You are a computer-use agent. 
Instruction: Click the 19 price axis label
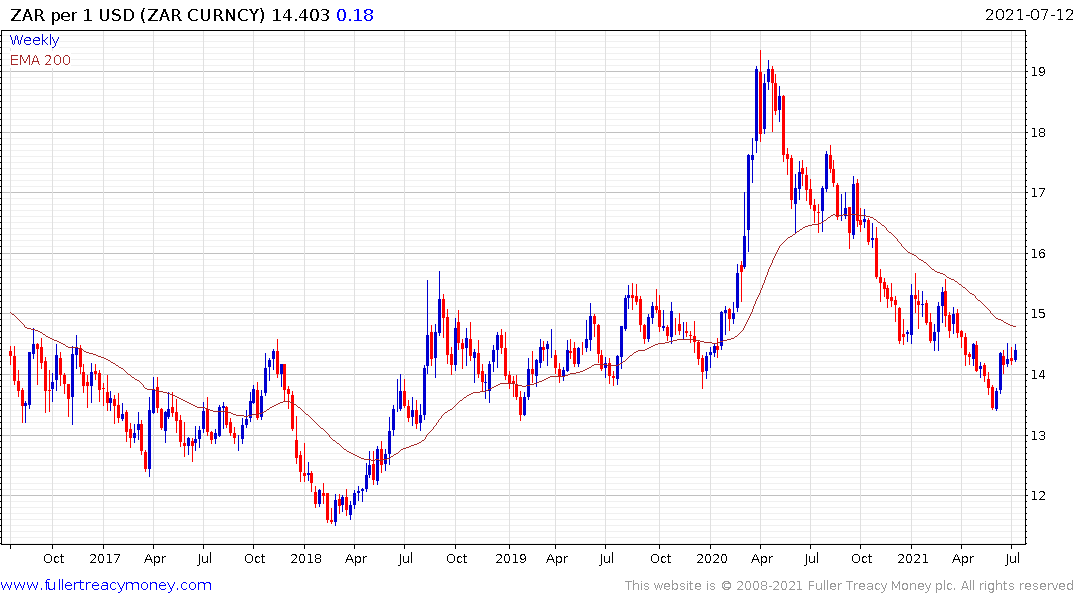[x=1037, y=71]
